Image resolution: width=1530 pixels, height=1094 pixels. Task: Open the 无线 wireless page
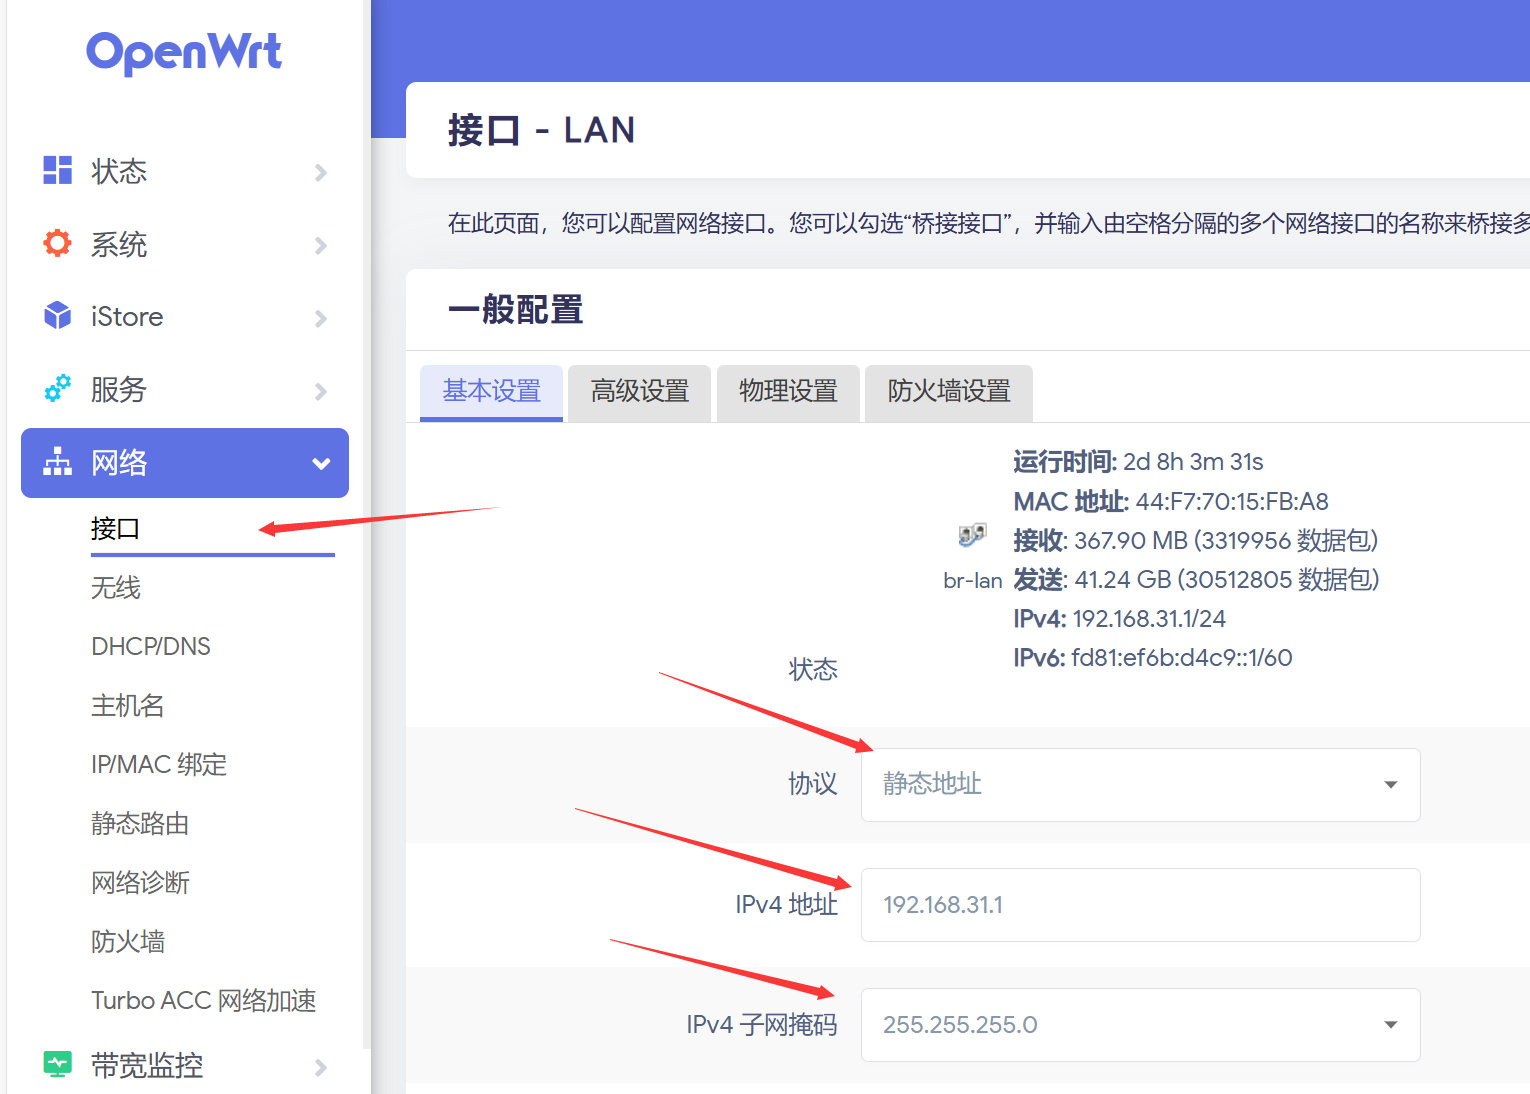(x=116, y=587)
